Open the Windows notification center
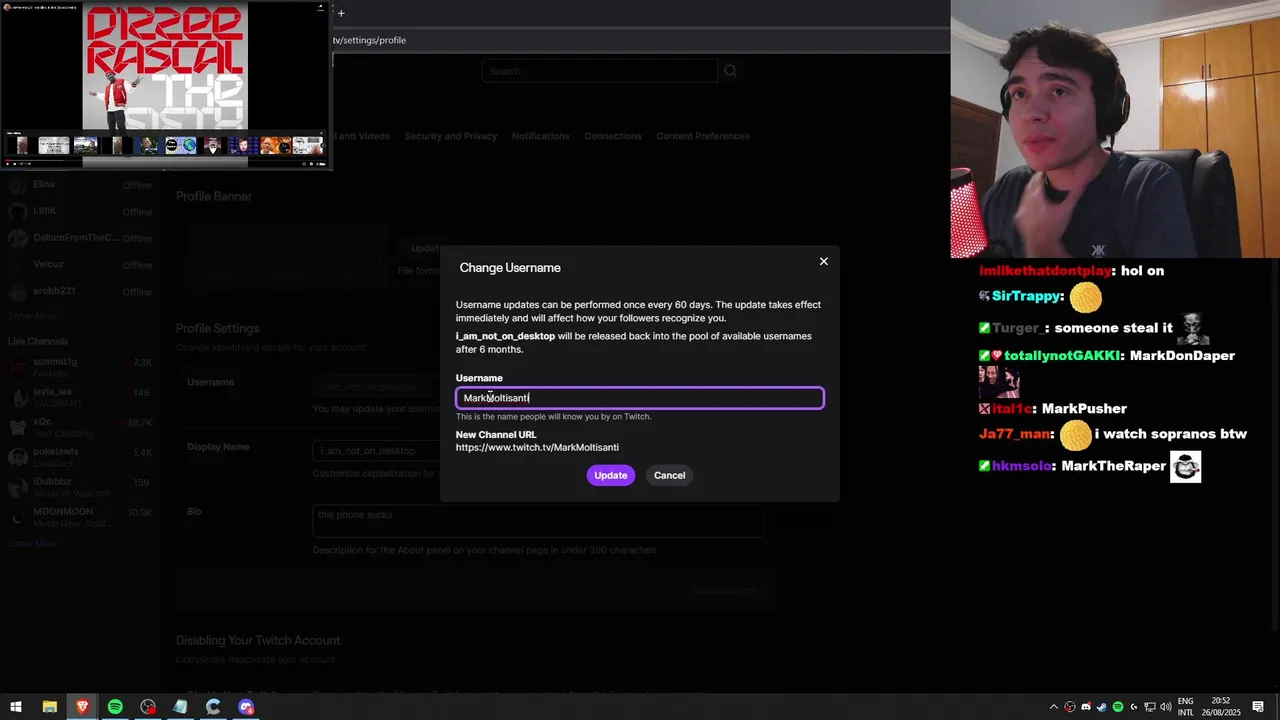Image resolution: width=1280 pixels, height=720 pixels. (1258, 707)
